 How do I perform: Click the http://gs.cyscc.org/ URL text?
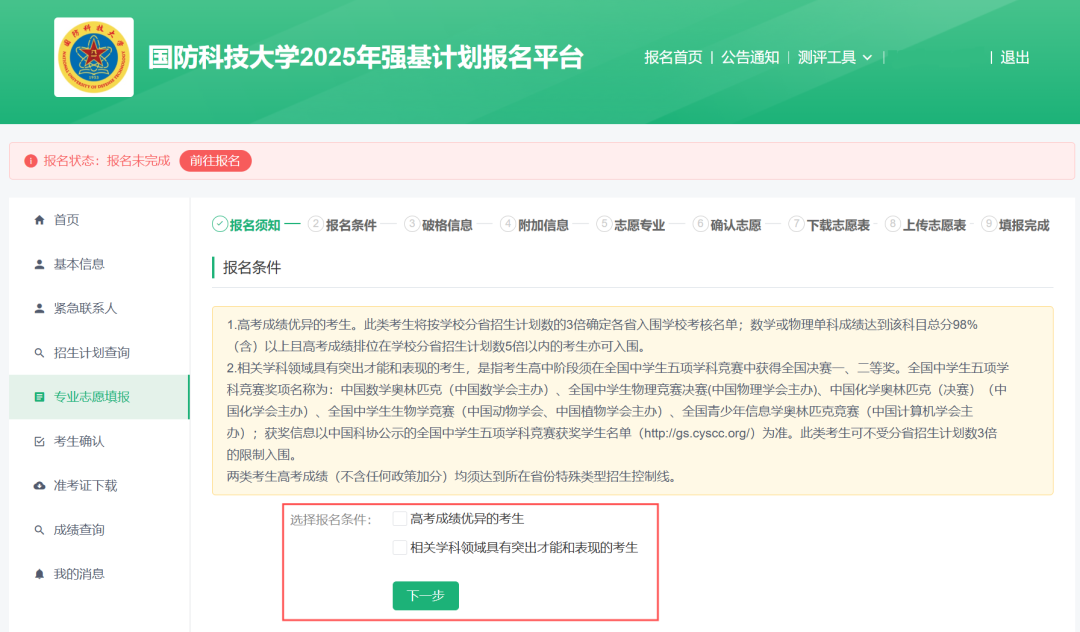click(x=697, y=433)
